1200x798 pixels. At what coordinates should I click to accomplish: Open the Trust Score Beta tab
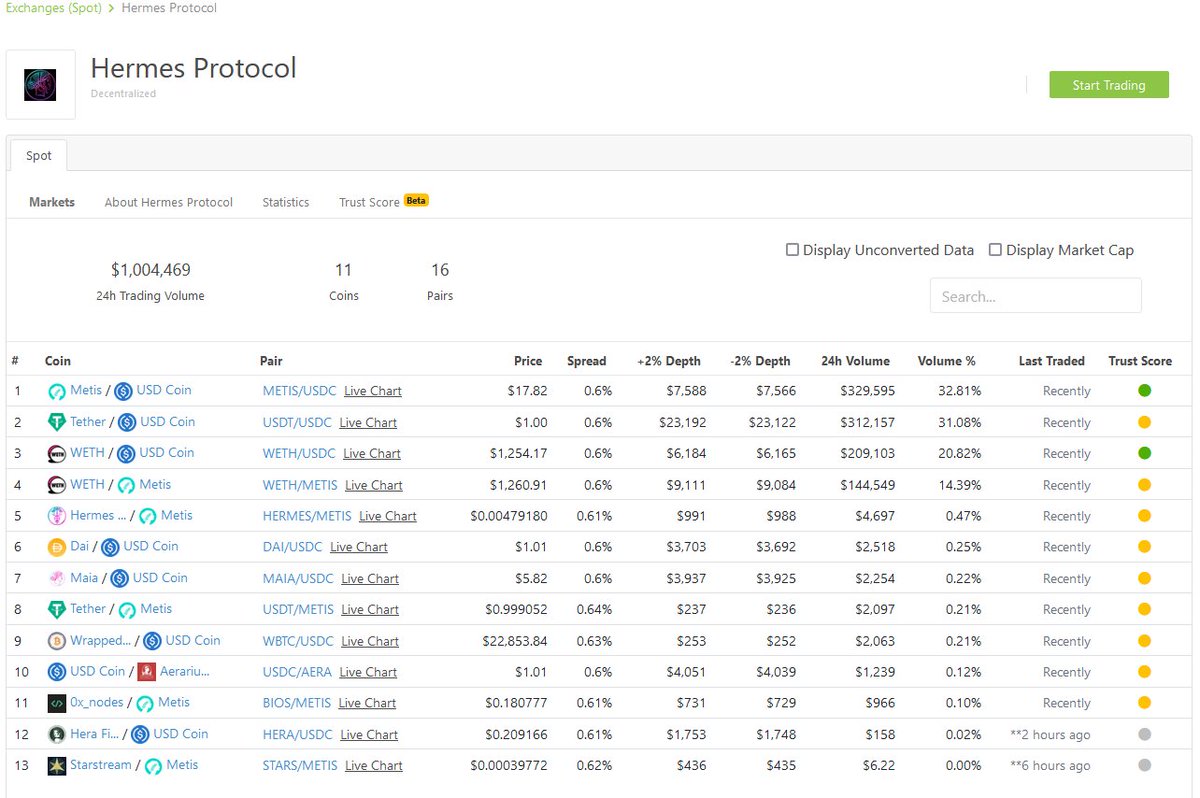[384, 202]
